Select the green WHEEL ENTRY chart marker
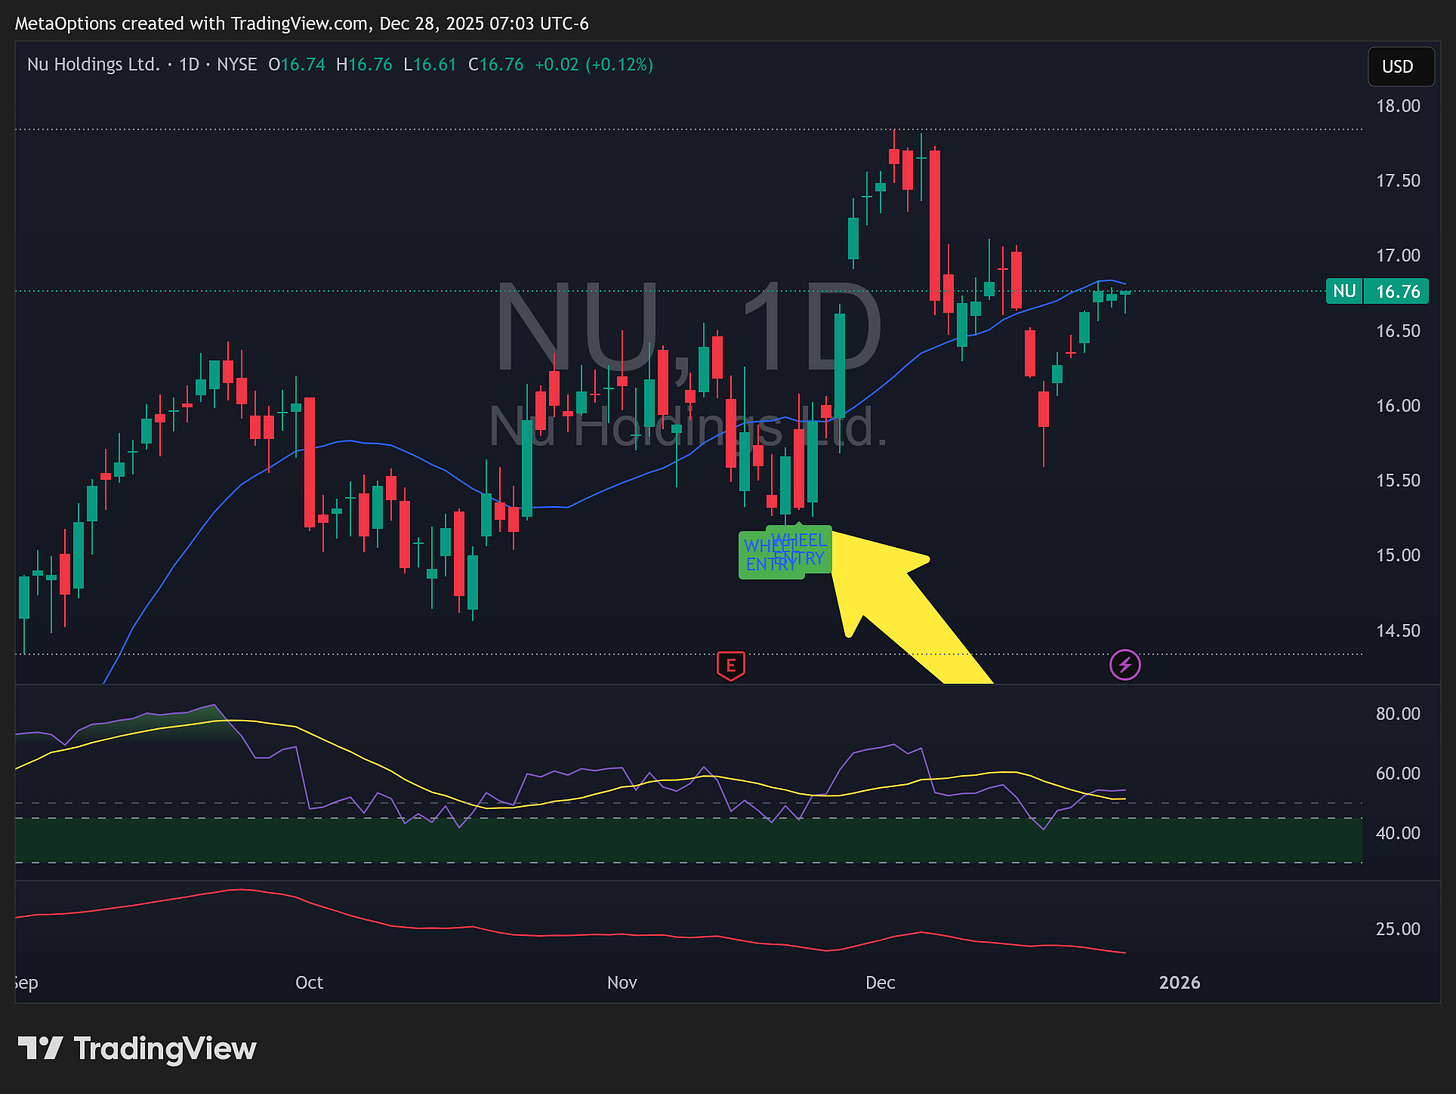 [785, 552]
